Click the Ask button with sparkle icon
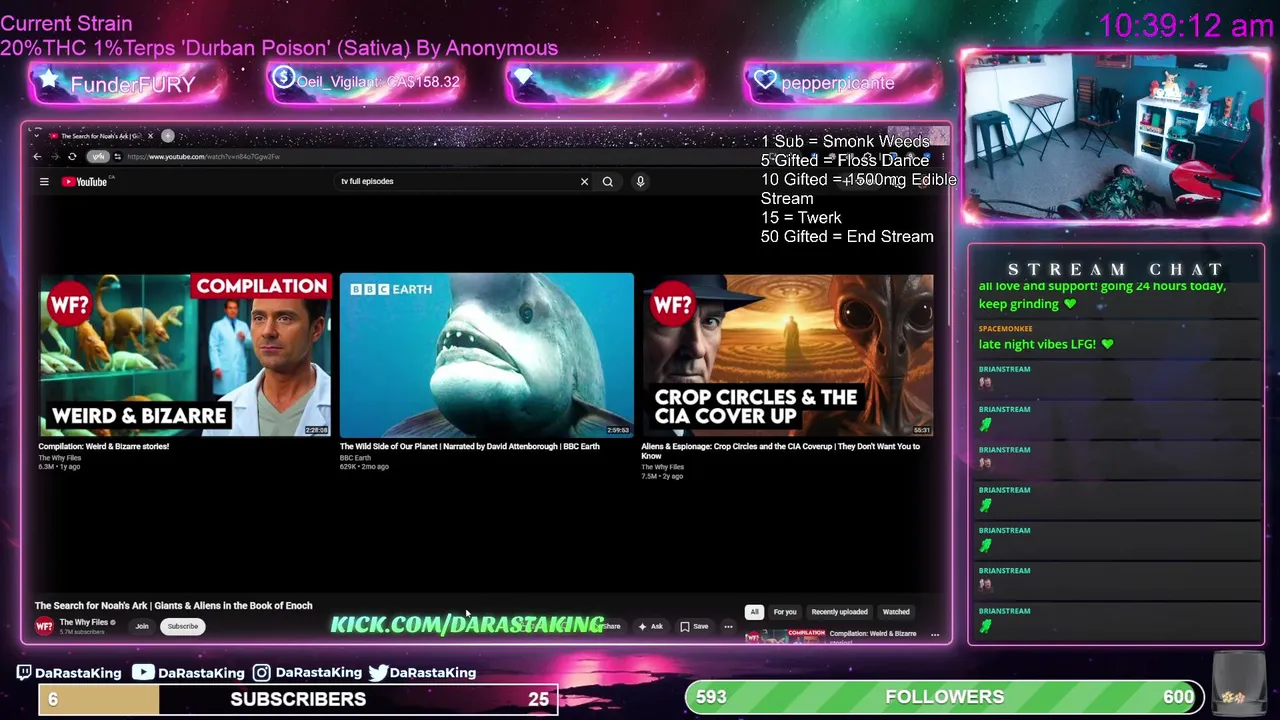This screenshot has height=720, width=1280. point(650,626)
